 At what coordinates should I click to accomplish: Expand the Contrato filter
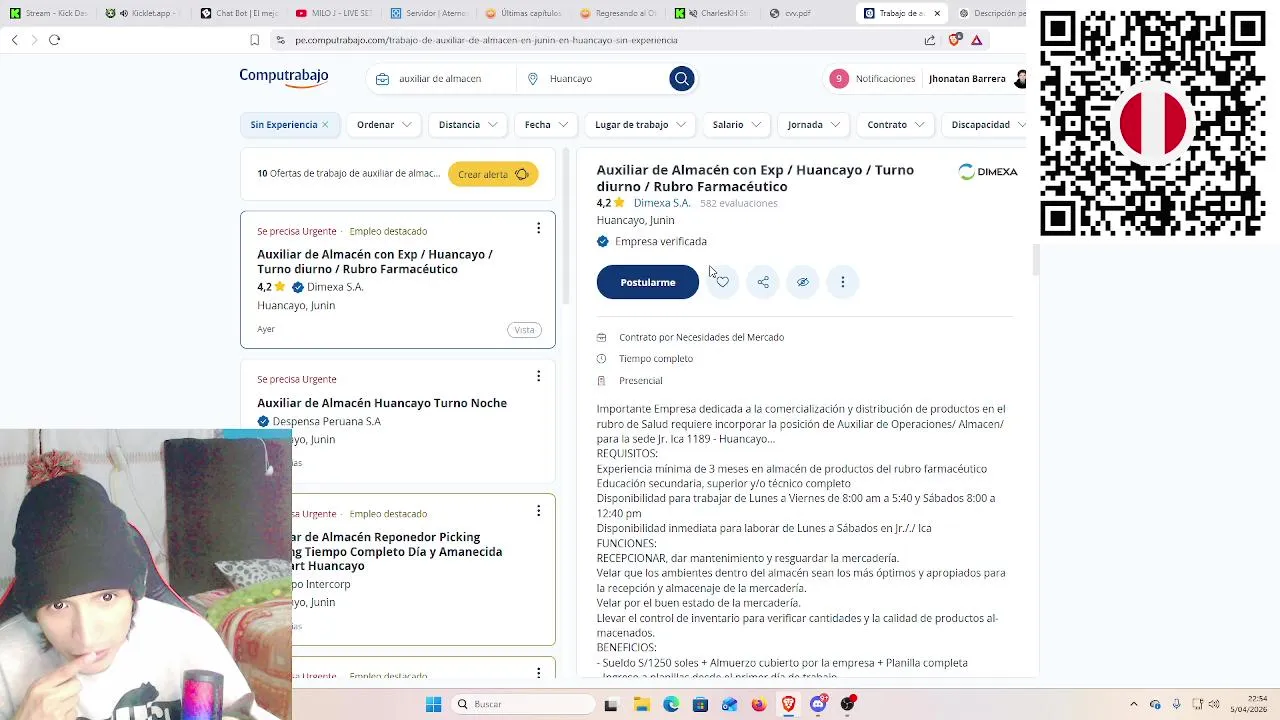[896, 125]
